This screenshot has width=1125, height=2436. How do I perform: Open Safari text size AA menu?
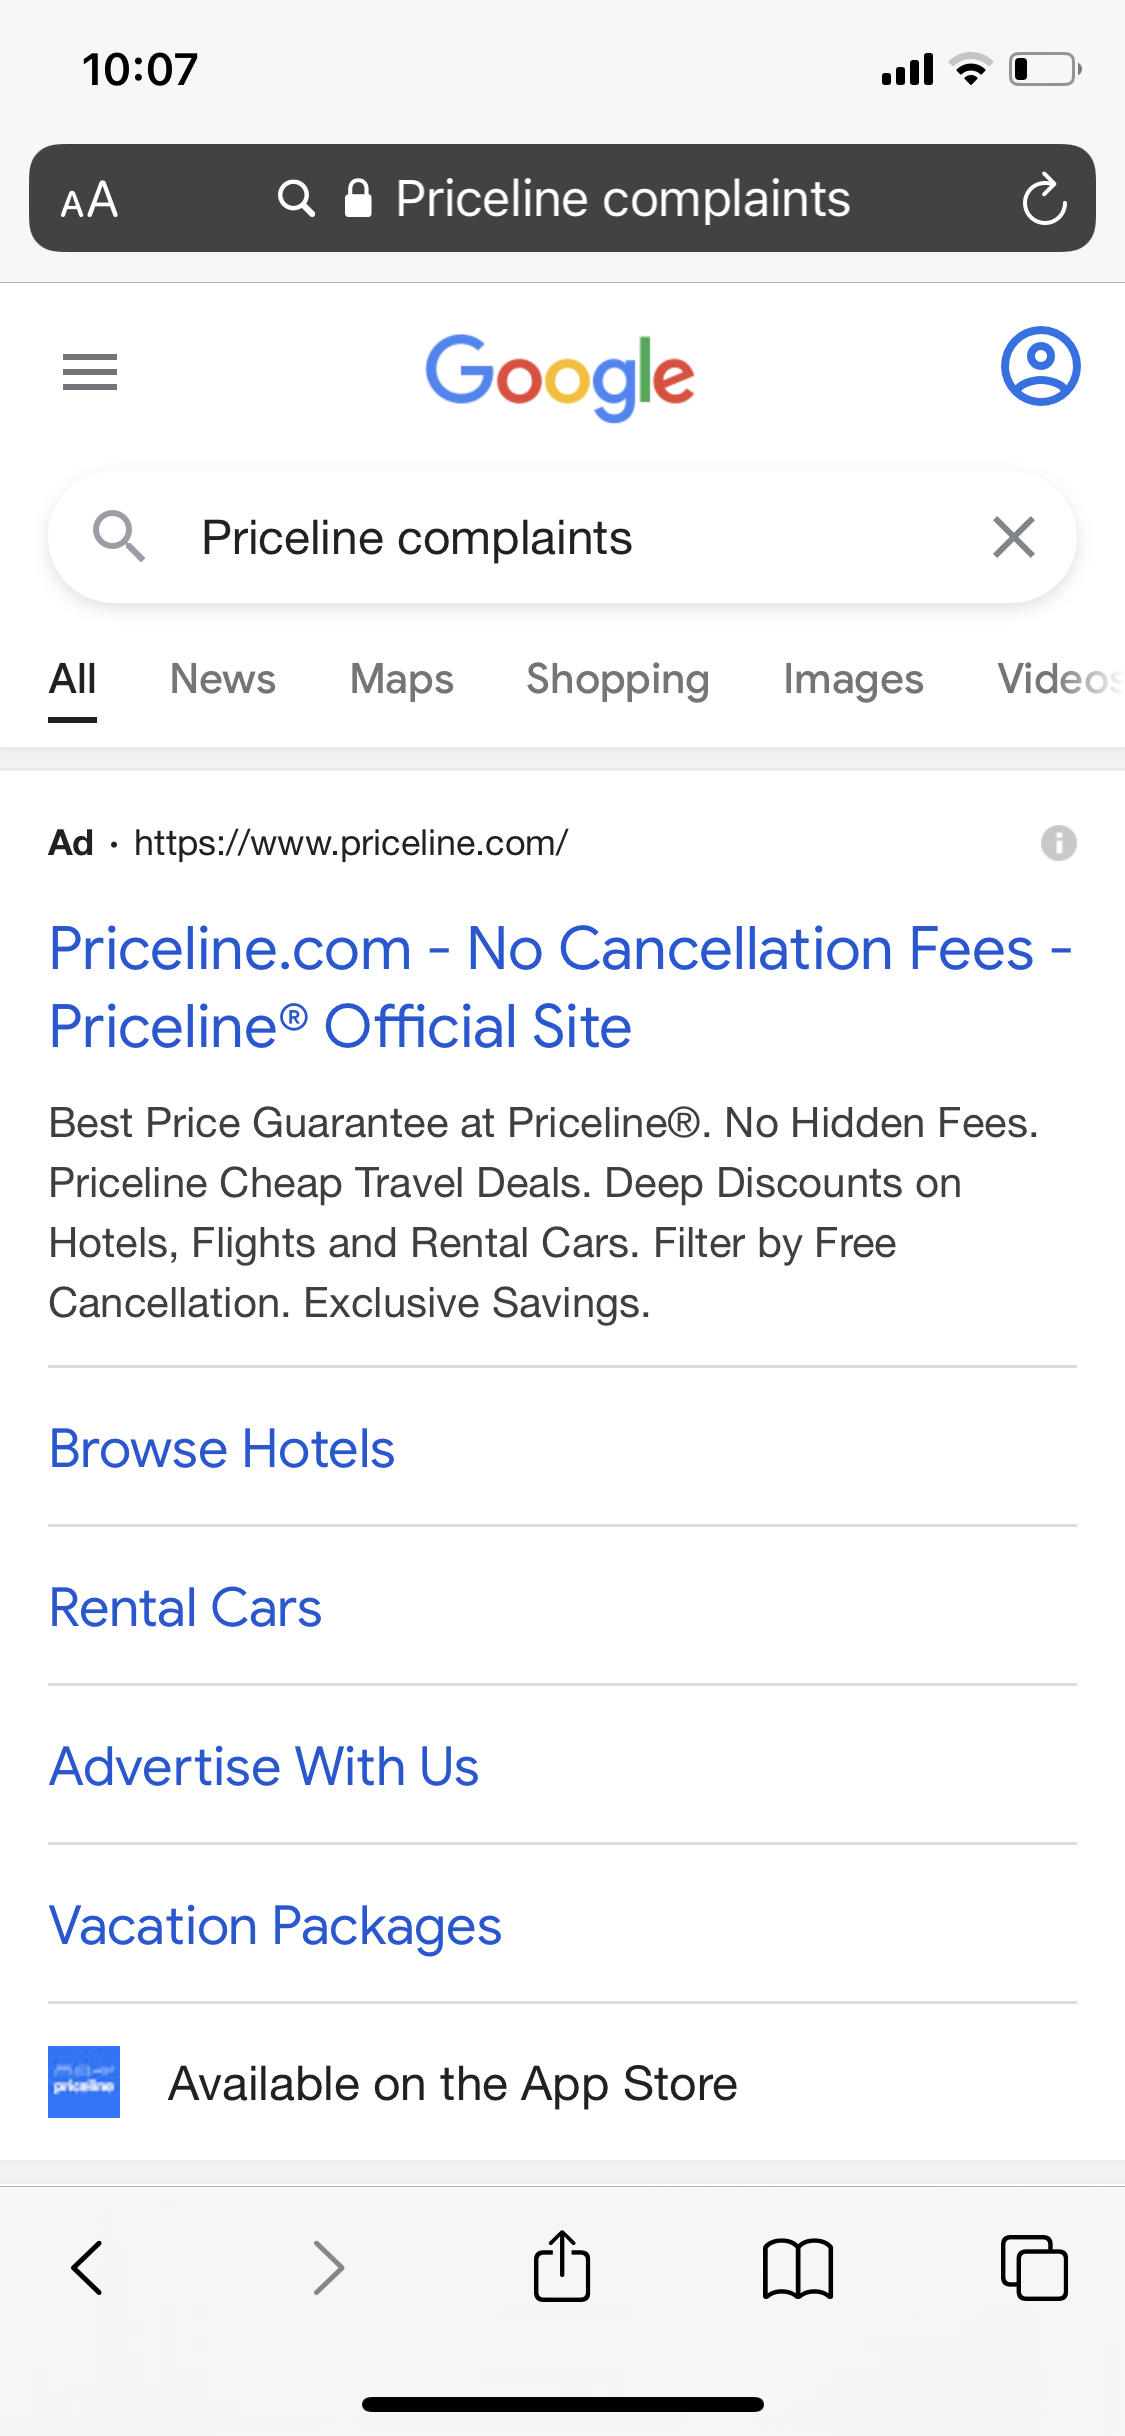tap(90, 200)
